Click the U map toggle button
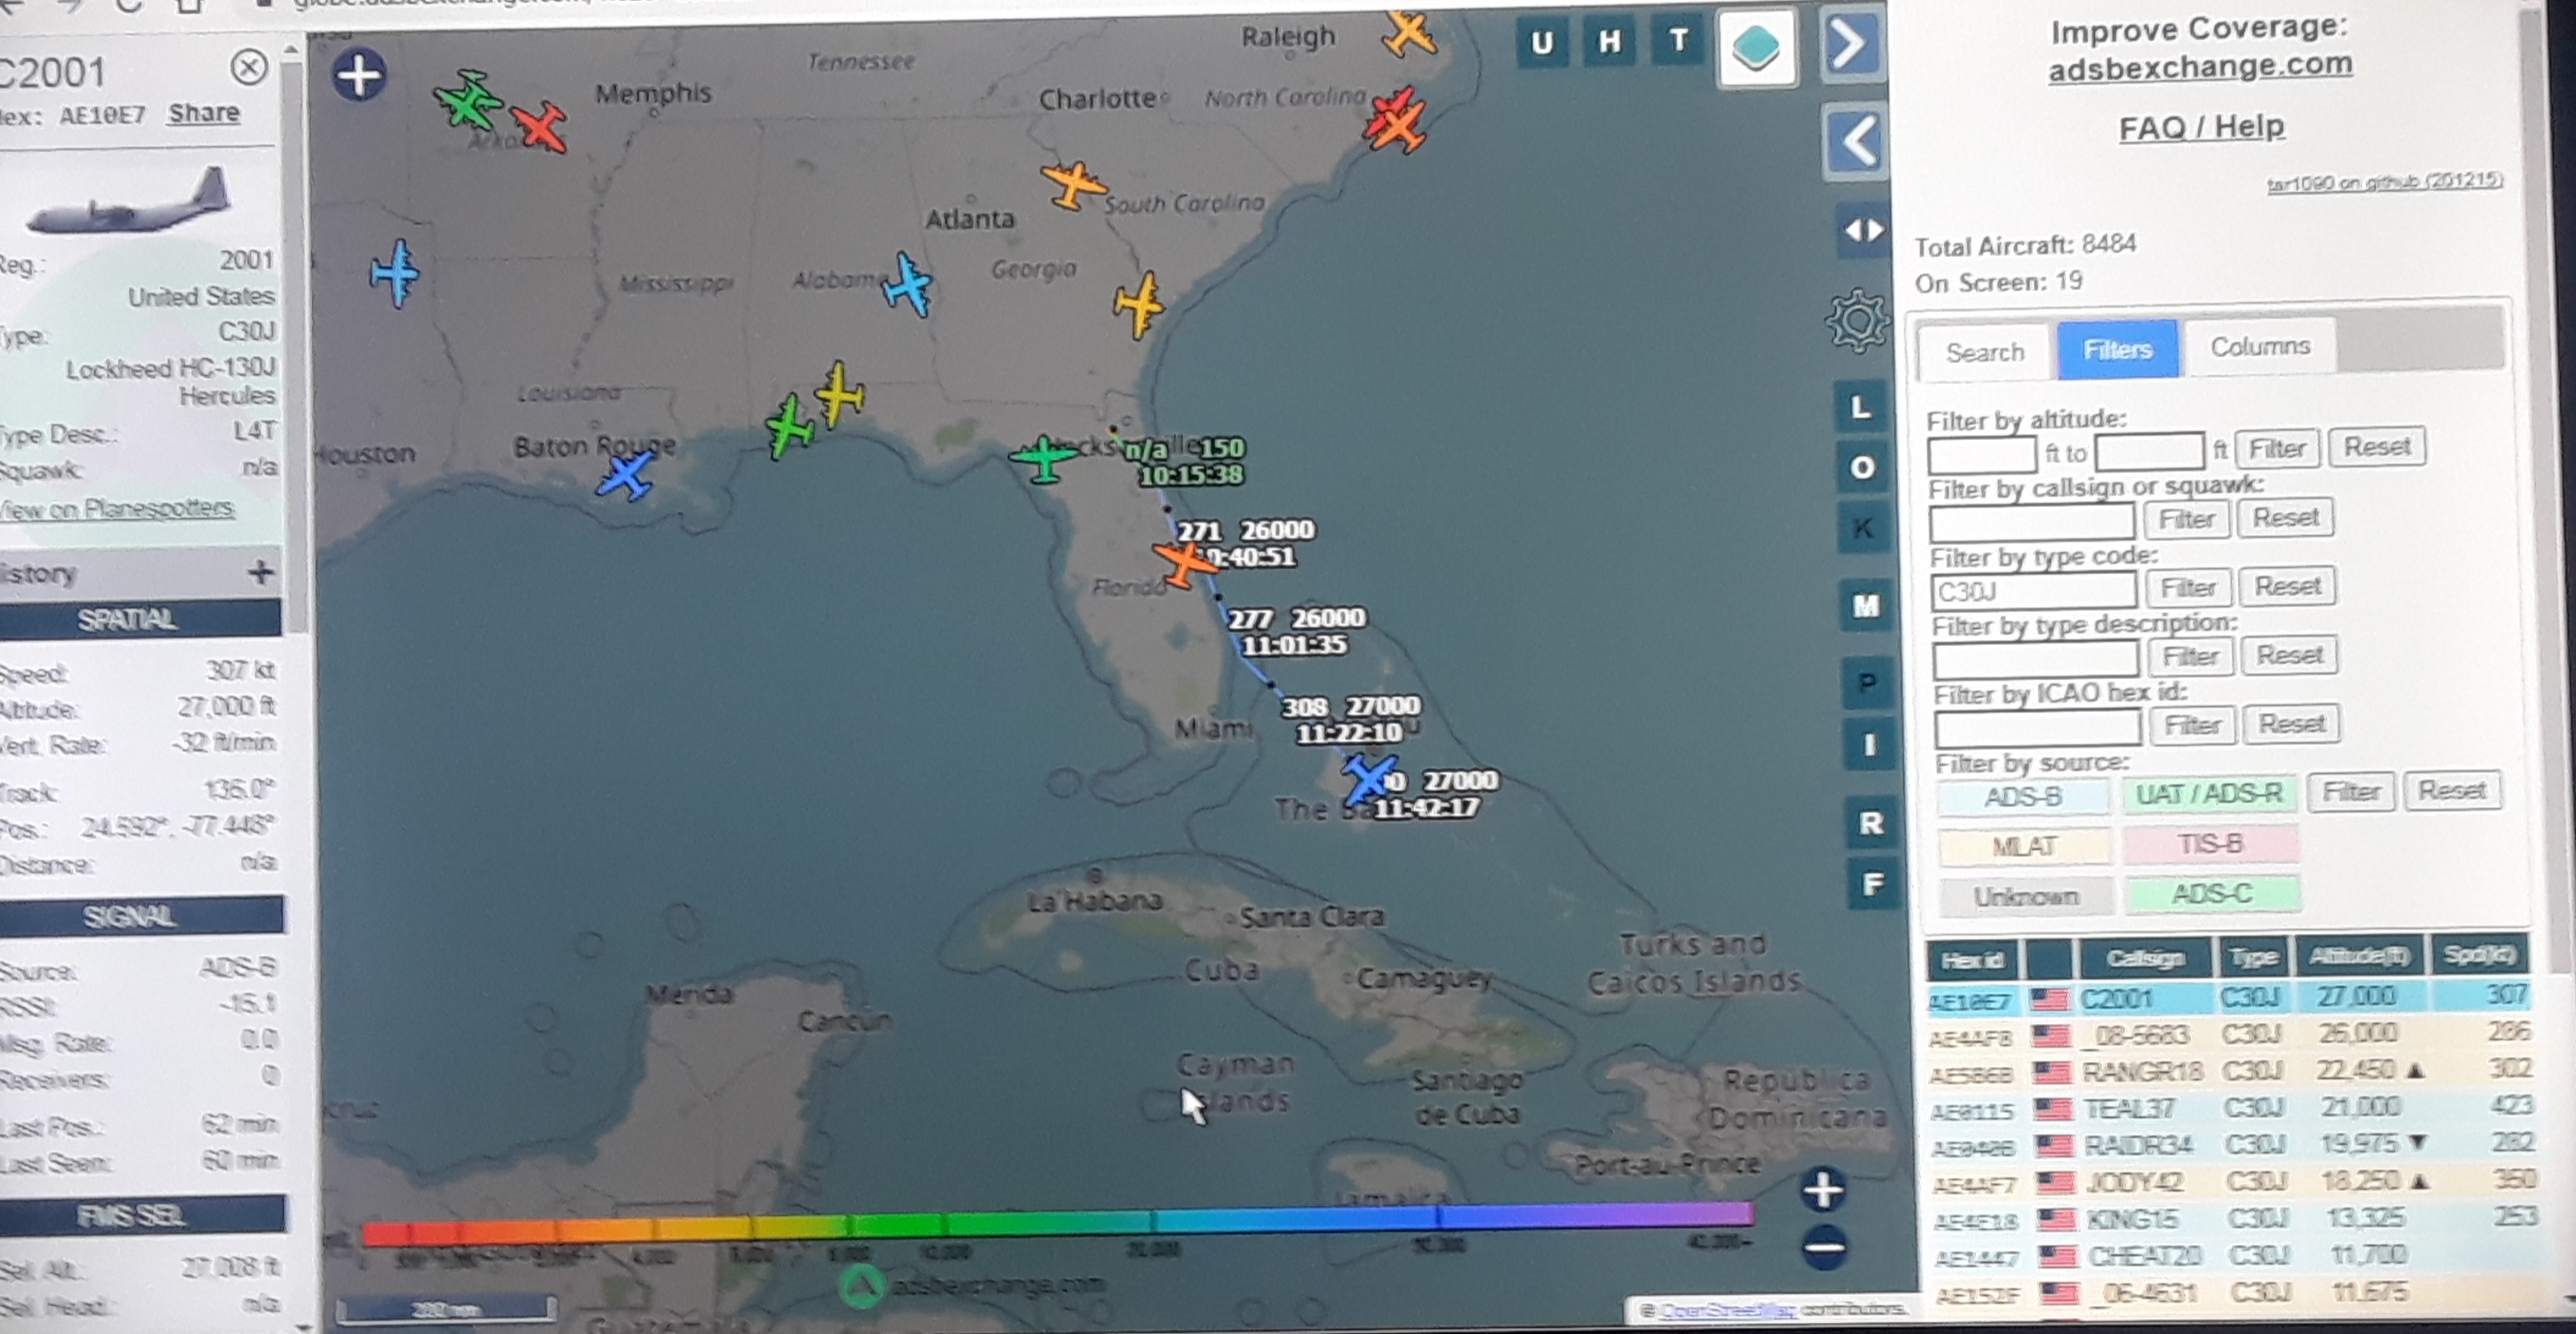This screenshot has width=2576, height=1334. [1542, 43]
